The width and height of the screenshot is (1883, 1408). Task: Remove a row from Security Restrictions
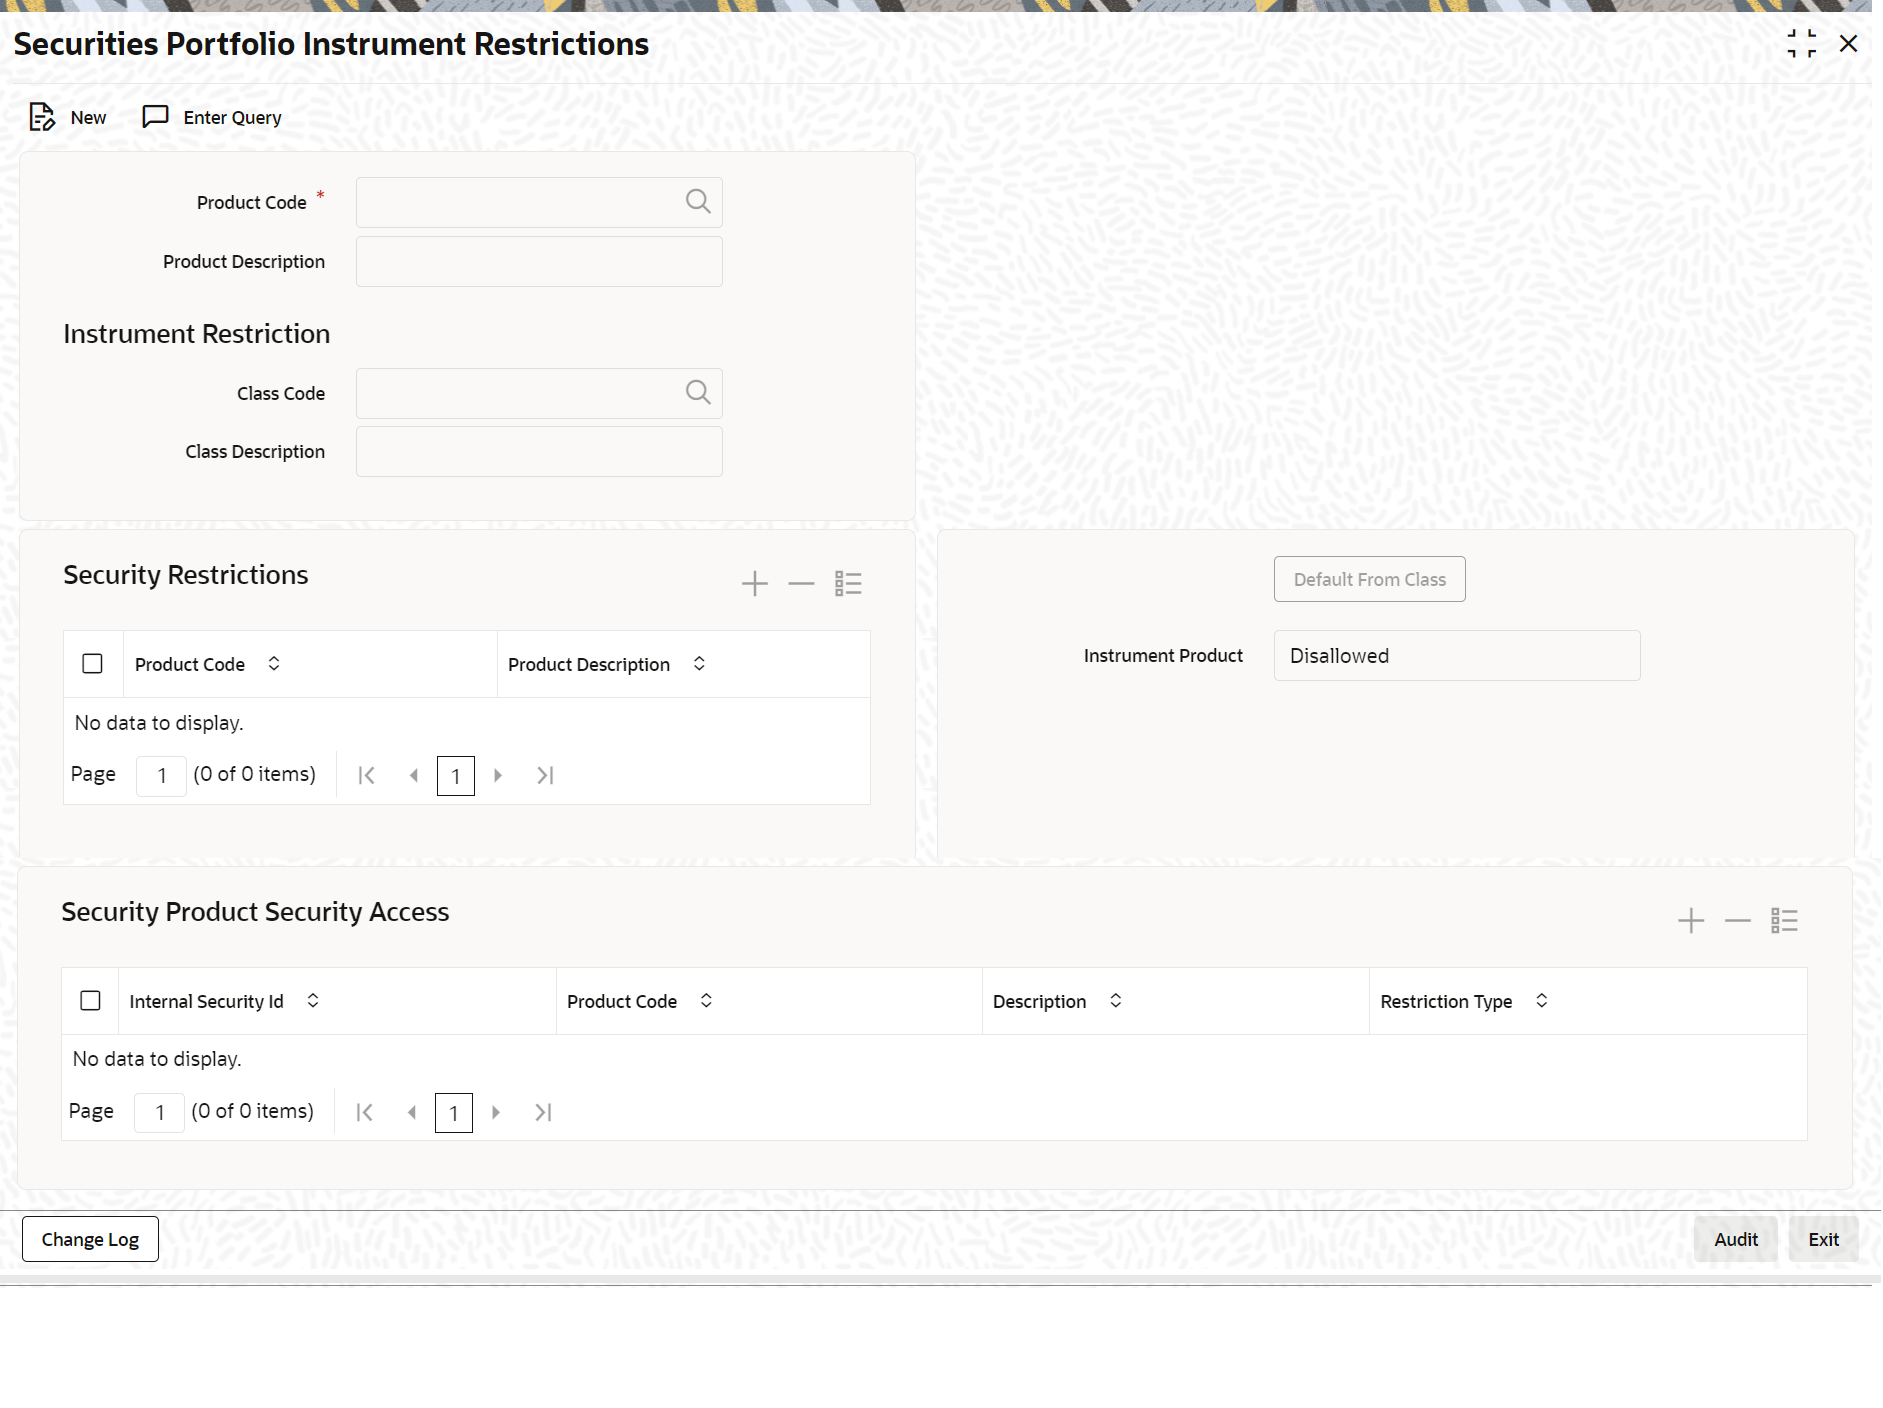coord(801,583)
